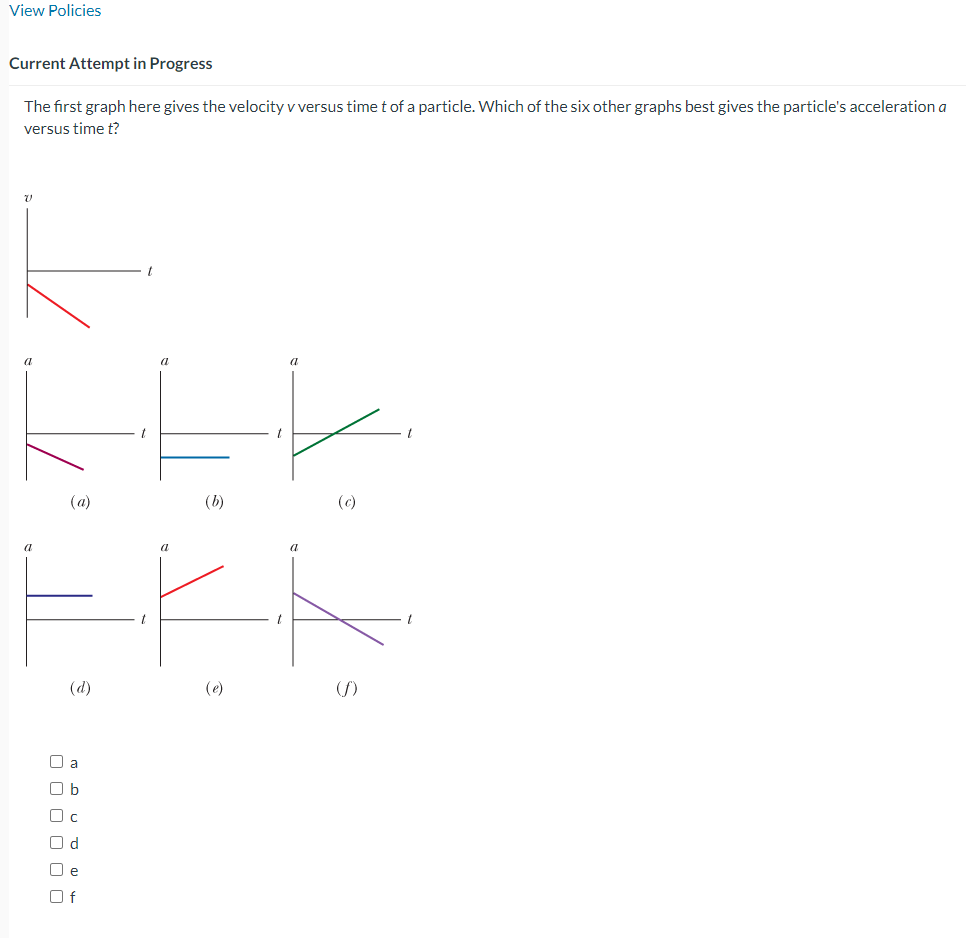
Task: Check the answer option 'e' checkbox
Action: [57, 869]
